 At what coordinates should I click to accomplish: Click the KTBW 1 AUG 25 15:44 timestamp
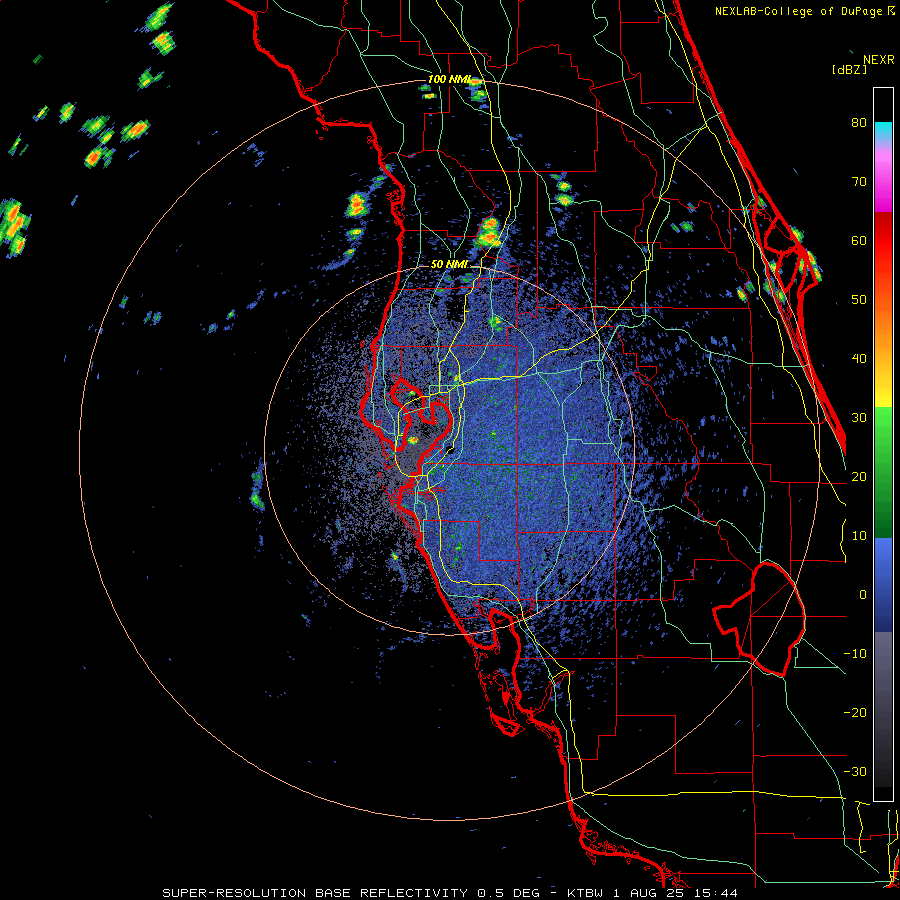[x=652, y=893]
